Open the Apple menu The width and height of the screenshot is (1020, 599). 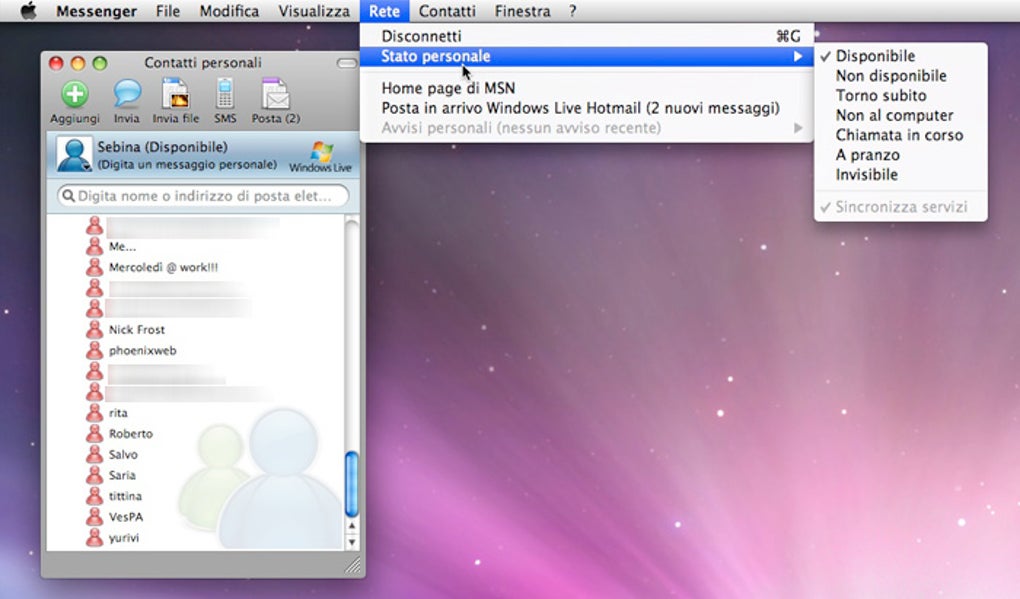[x=28, y=11]
